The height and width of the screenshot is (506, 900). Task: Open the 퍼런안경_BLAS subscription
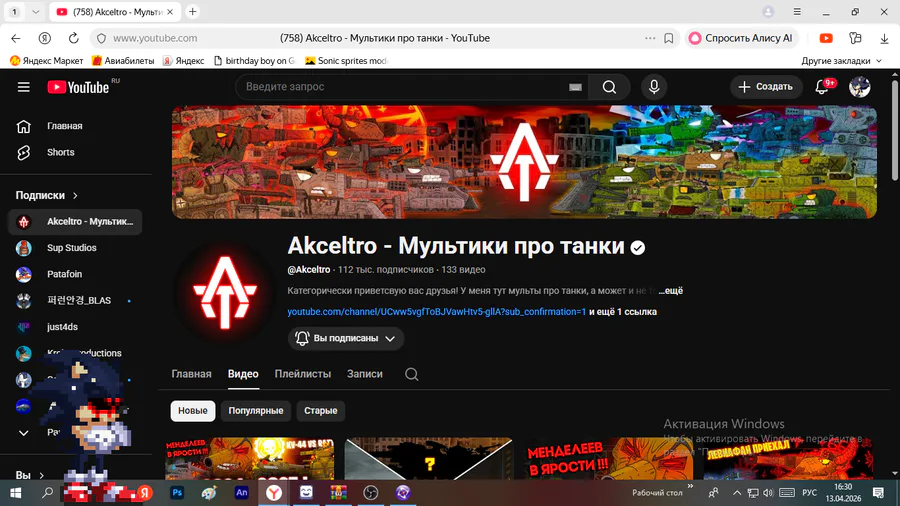pyautogui.click(x=75, y=301)
